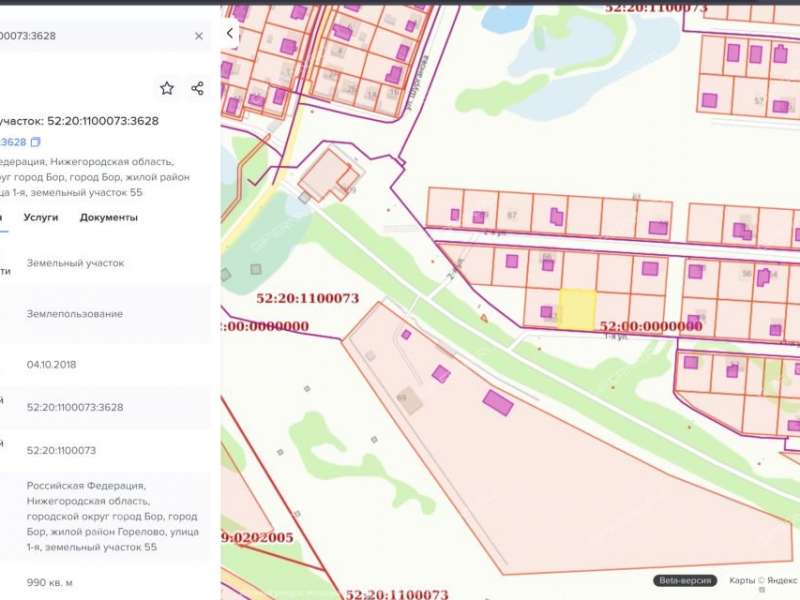The height and width of the screenshot is (600, 800).
Task: Collapse the info side panel with arrow
Action: (230, 33)
